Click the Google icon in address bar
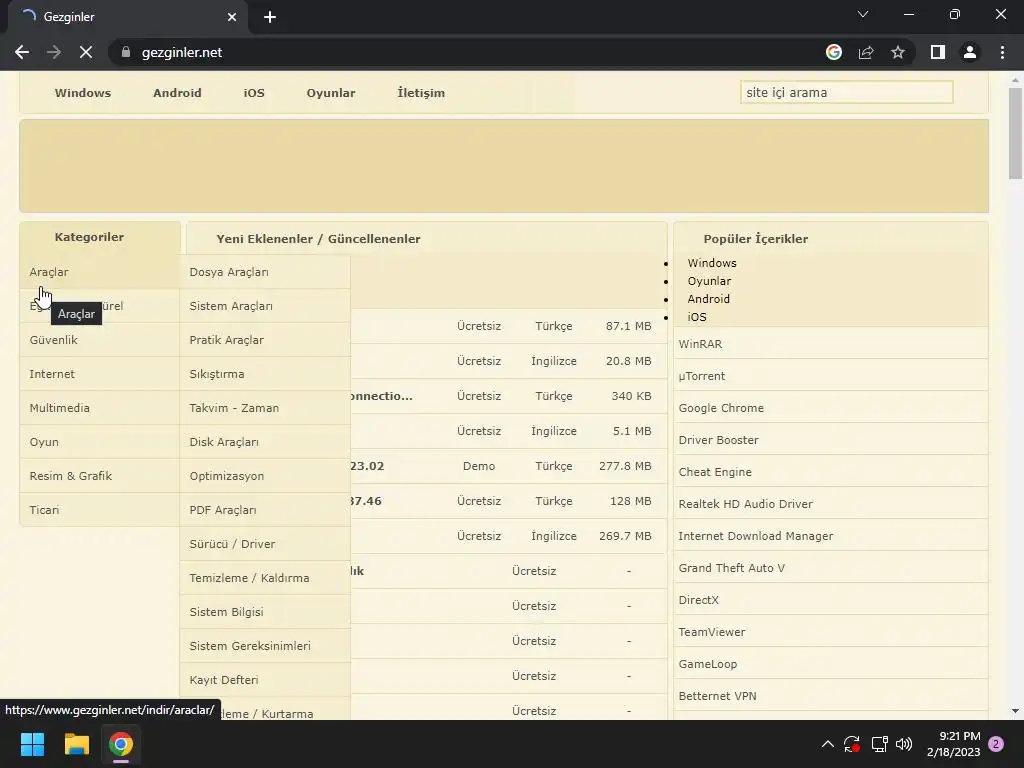Screen dimensions: 1024x768 pyautogui.click(x=834, y=52)
